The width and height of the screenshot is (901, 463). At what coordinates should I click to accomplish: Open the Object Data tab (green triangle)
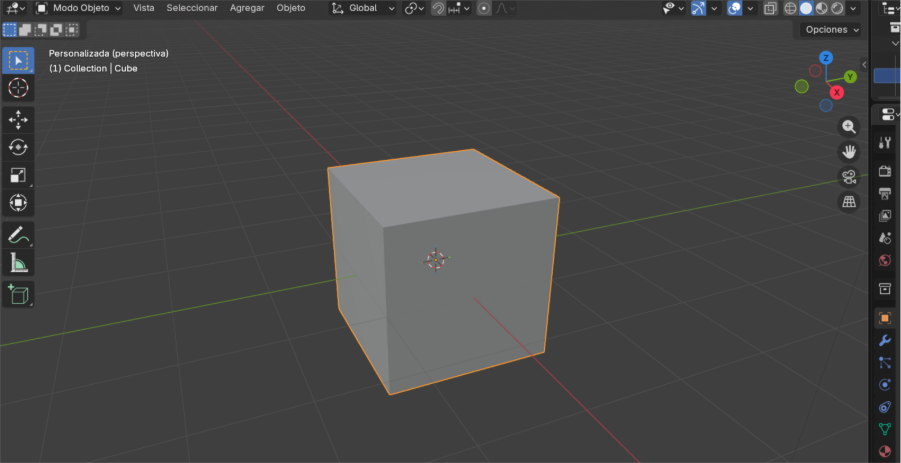point(885,429)
